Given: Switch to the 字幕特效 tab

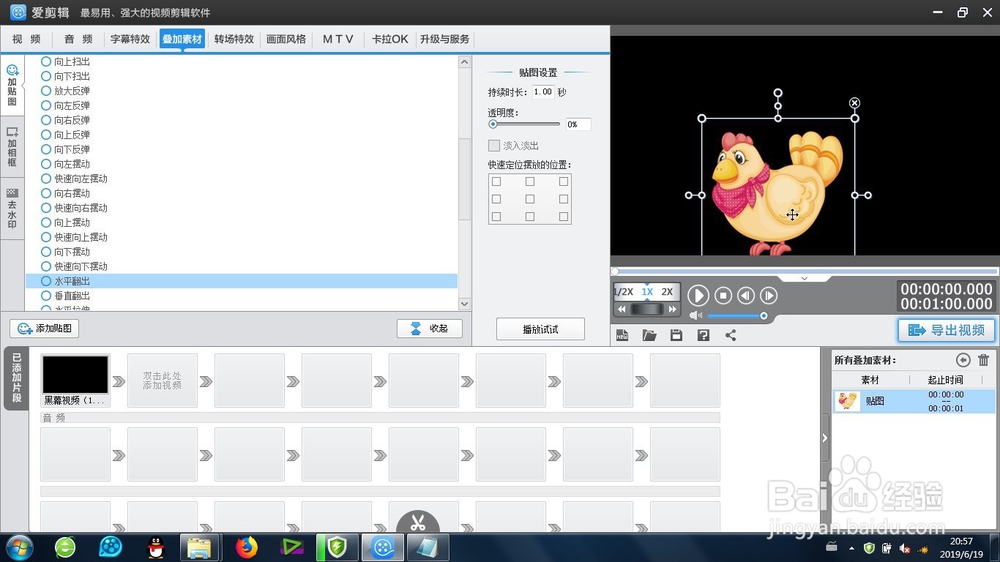Looking at the screenshot, I should (x=130, y=39).
